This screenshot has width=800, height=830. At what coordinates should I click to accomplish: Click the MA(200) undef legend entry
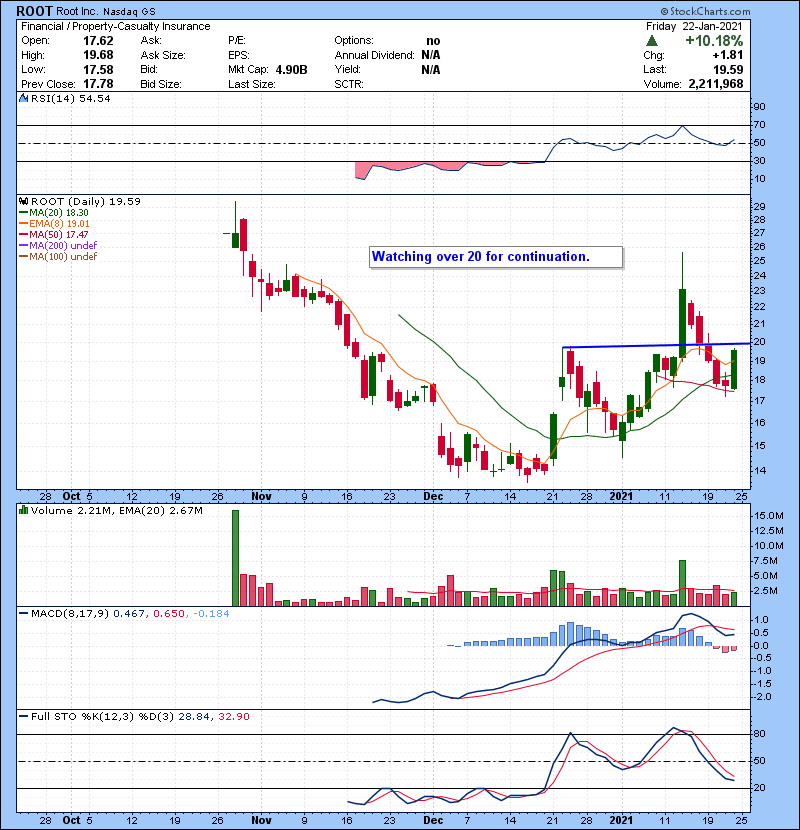point(58,246)
